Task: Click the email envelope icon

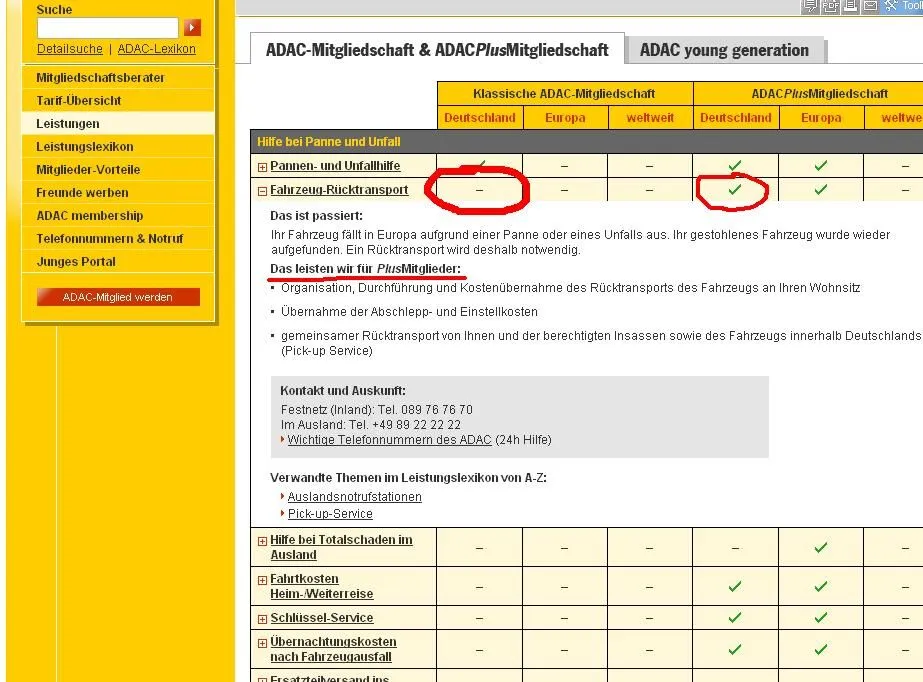Action: point(870,6)
